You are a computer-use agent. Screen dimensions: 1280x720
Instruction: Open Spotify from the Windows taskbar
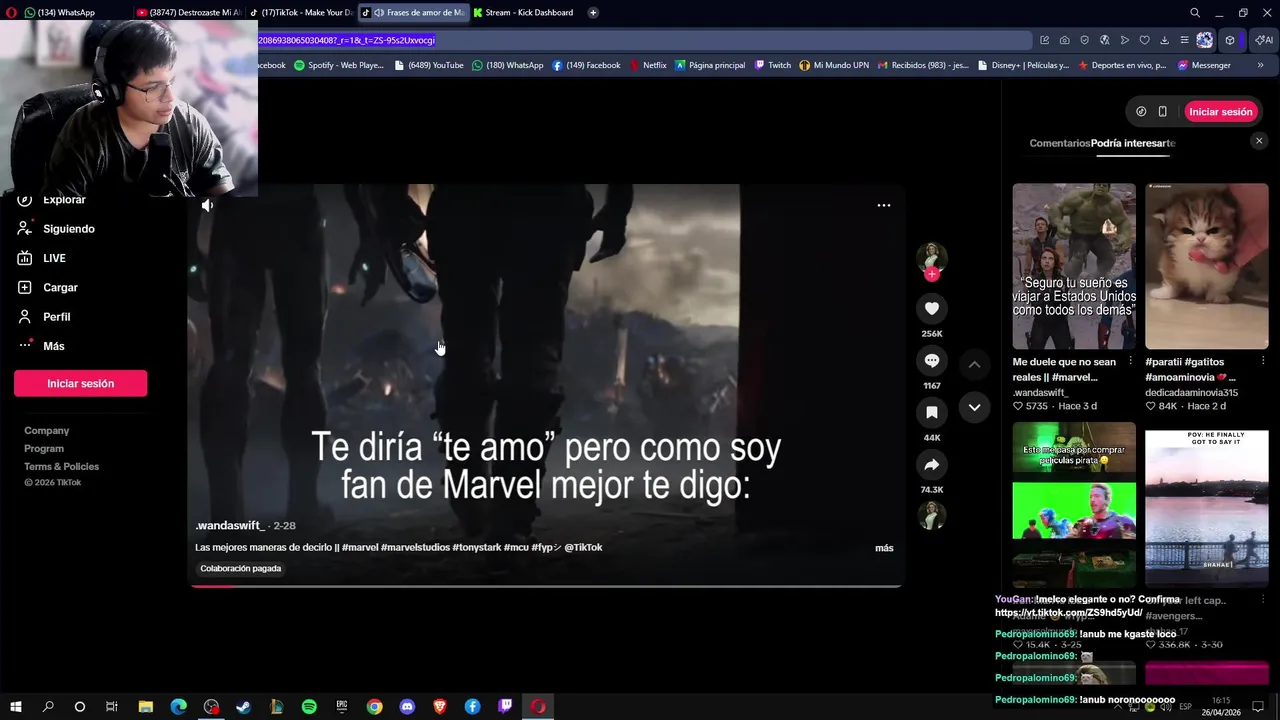point(309,707)
